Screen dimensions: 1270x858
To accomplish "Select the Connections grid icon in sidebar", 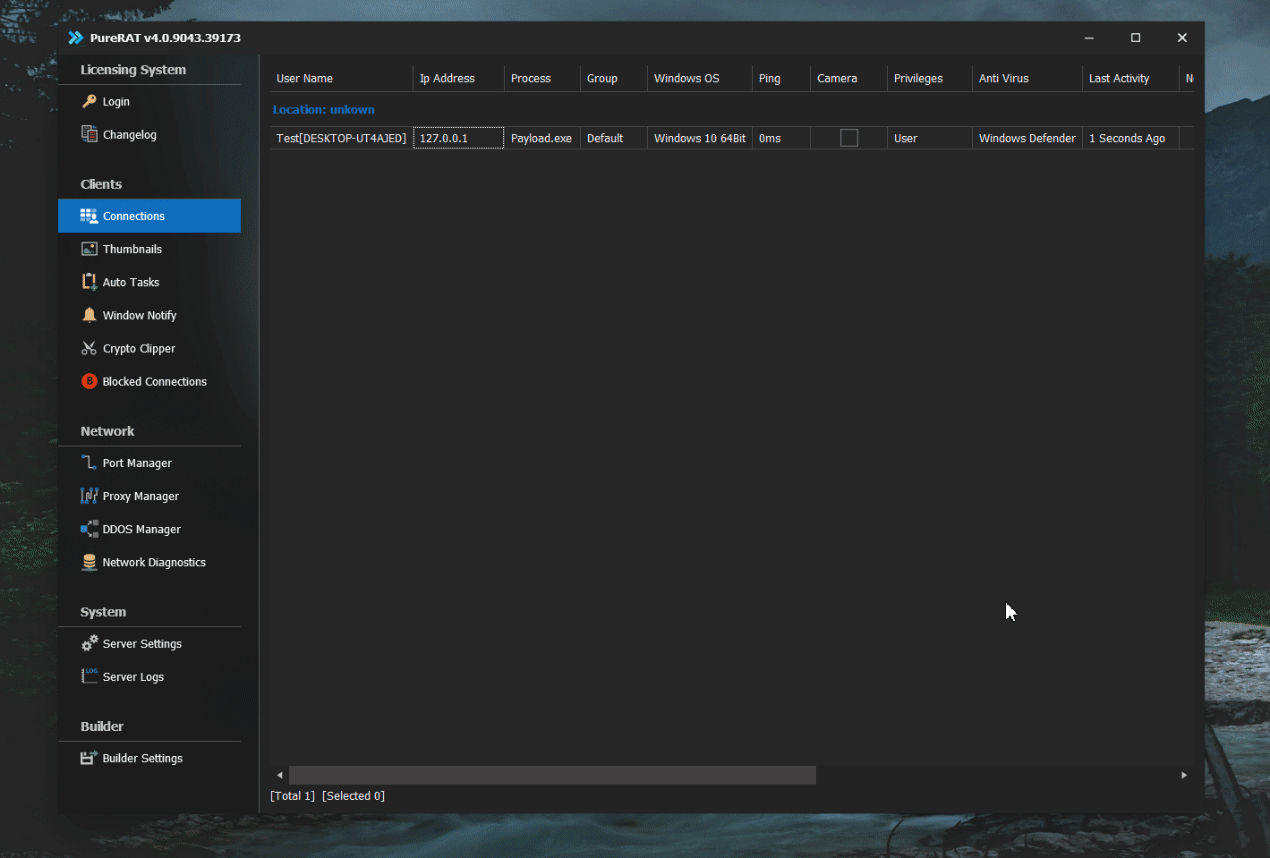I will coord(89,216).
